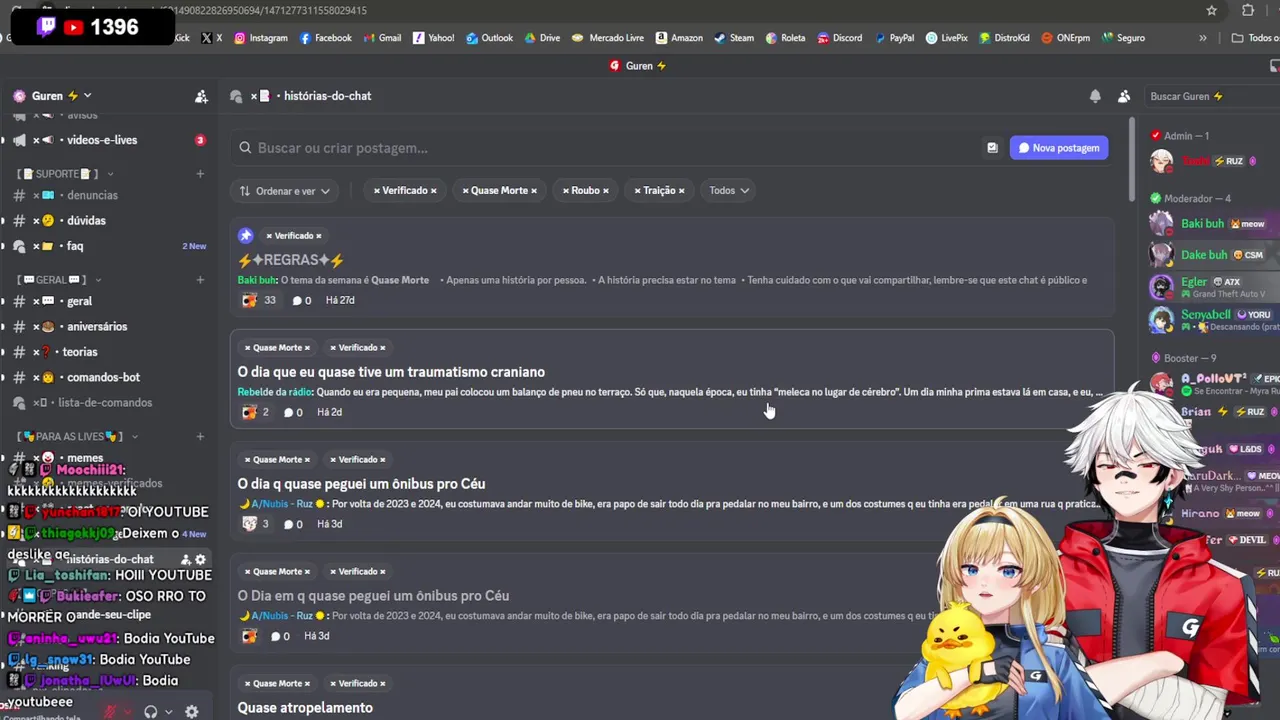The width and height of the screenshot is (1280, 720).
Task: Open the Amazon bookmark
Action: 679,38
